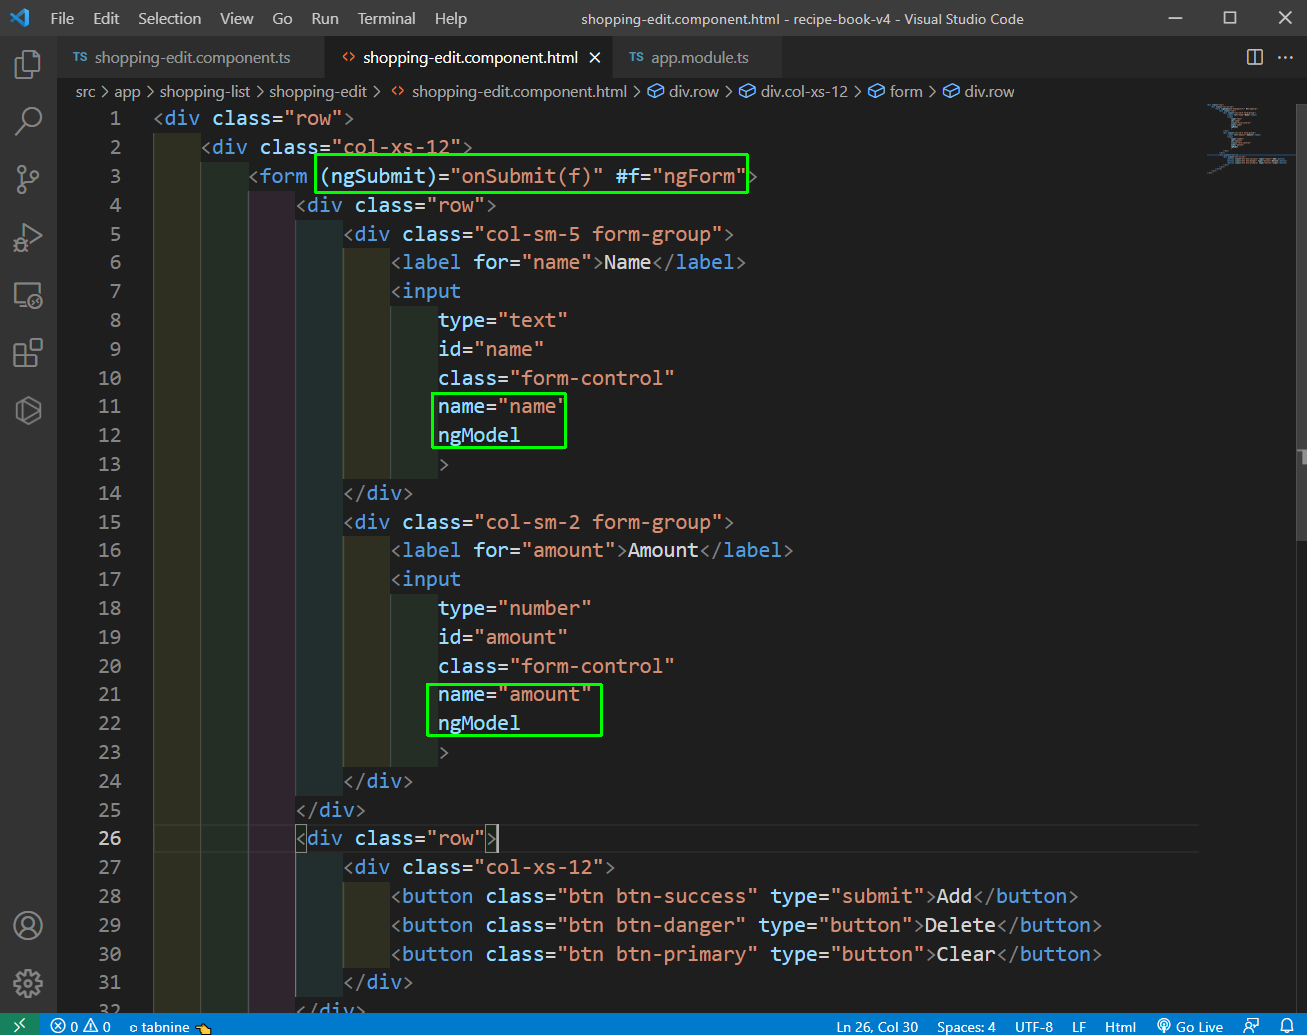The height and width of the screenshot is (1035, 1307).
Task: Switch to app.module.ts tab
Action: tap(697, 57)
